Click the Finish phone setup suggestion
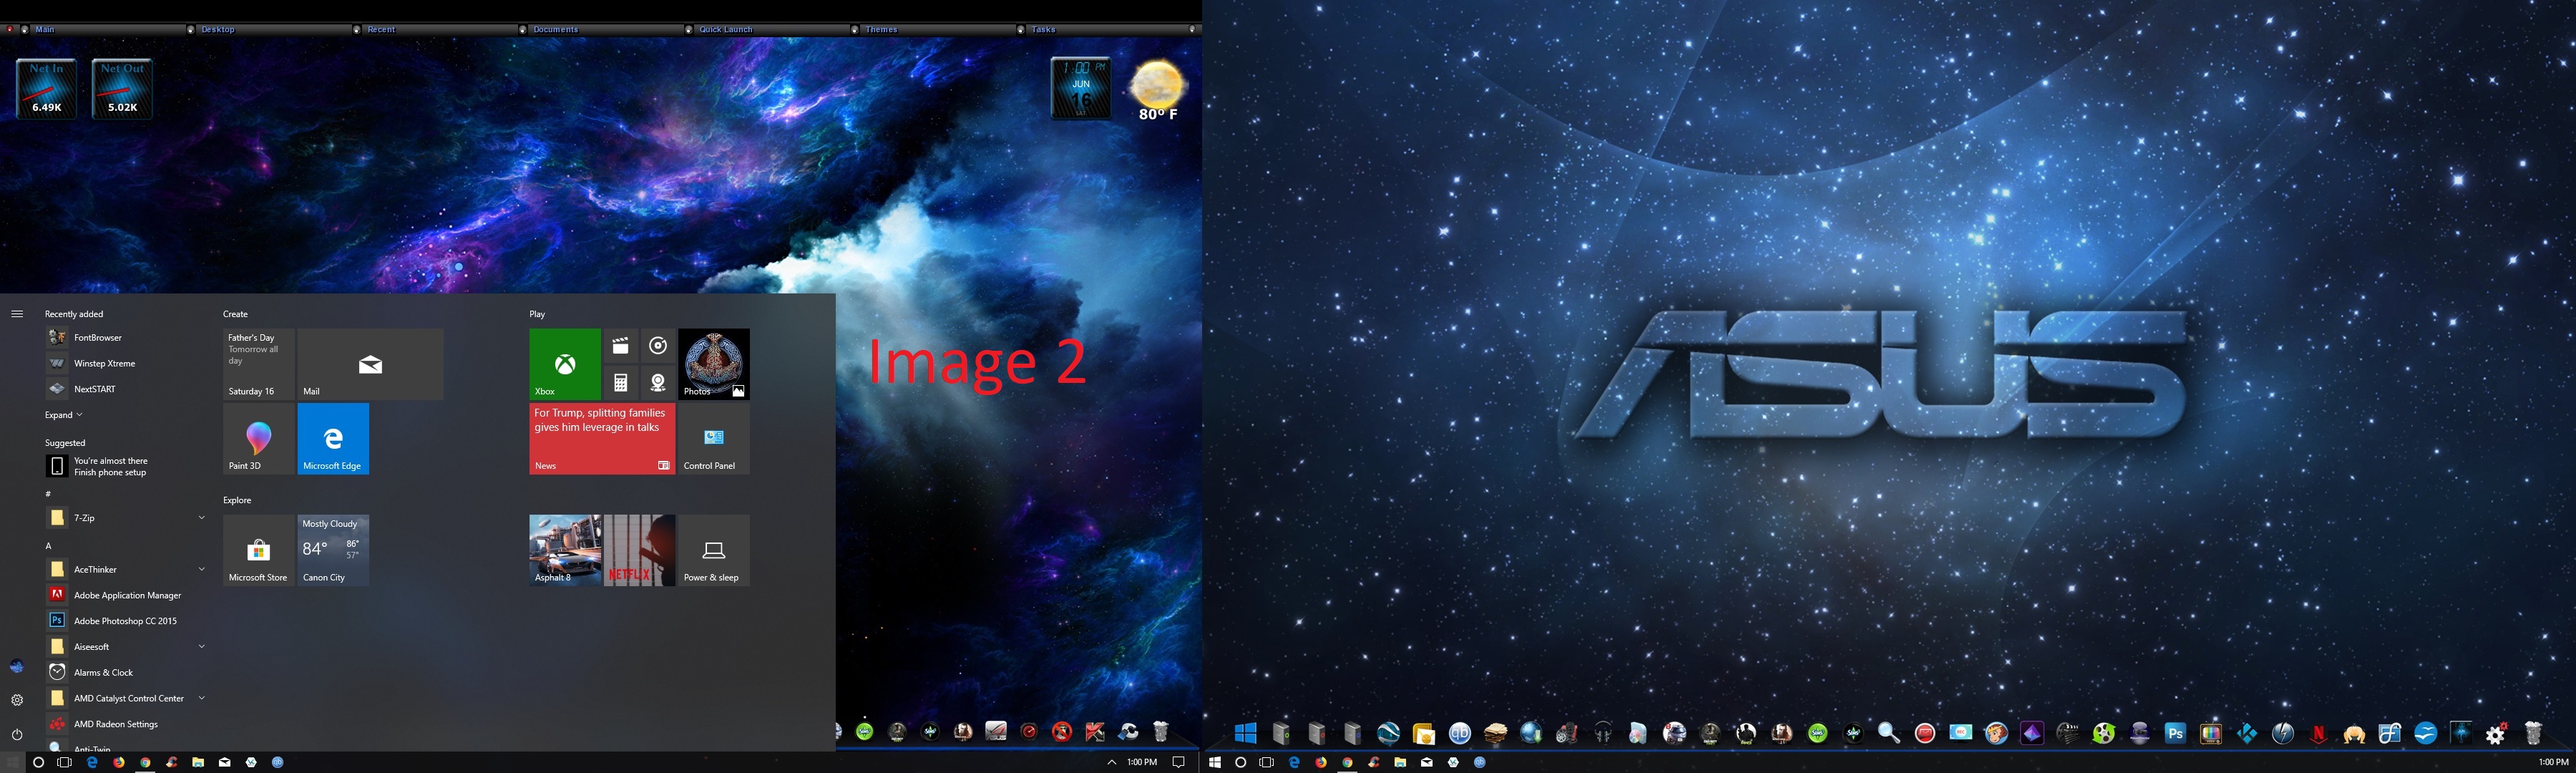2576x773 pixels. click(110, 467)
